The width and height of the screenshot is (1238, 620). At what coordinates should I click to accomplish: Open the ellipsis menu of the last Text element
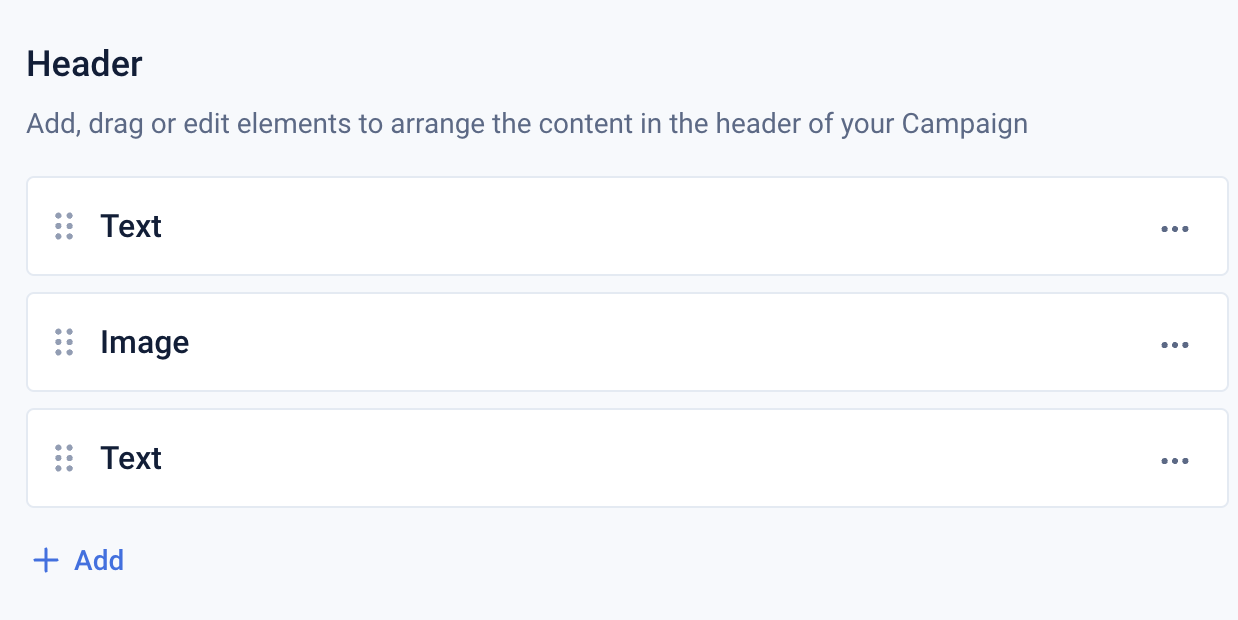[1174, 460]
